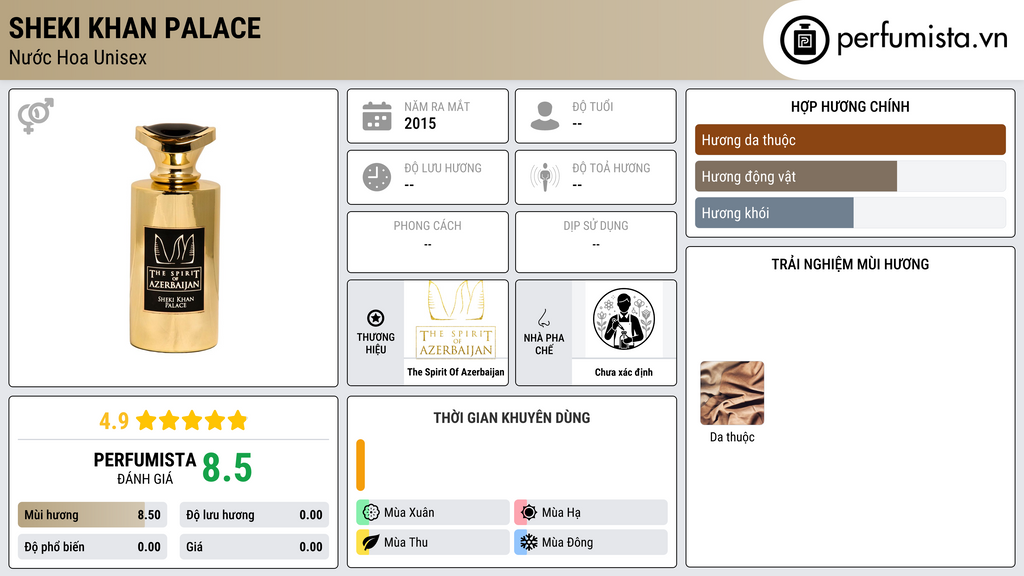Open The Spirit Of Azerbaijan brand link
The width and height of the screenshot is (1024, 576).
[x=456, y=372]
